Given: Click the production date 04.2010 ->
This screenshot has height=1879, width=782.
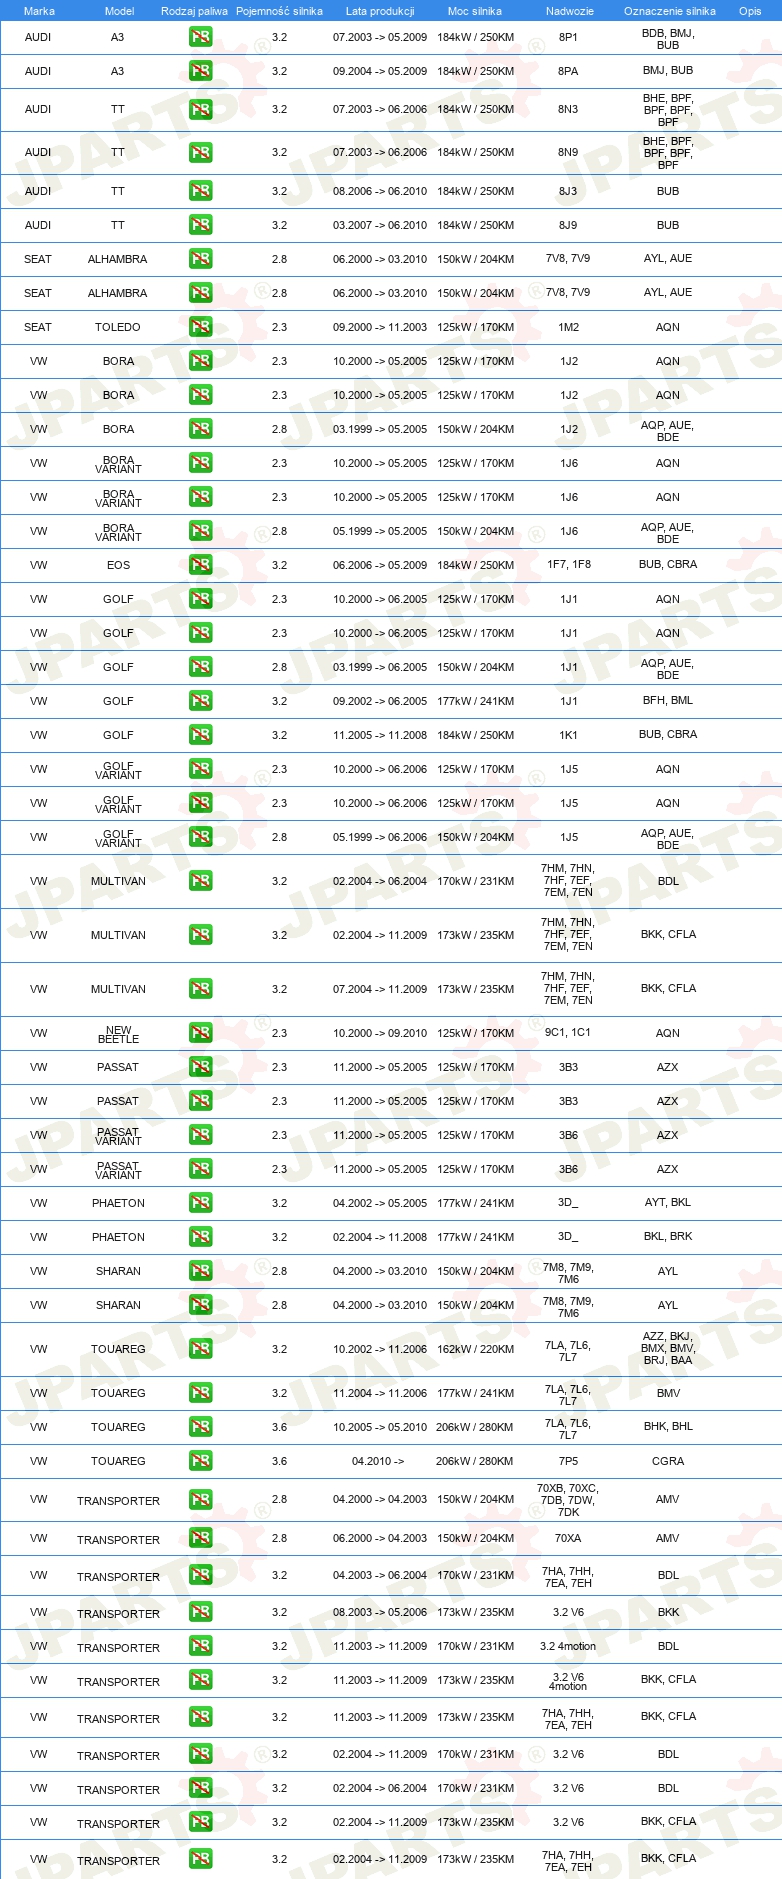Looking at the screenshot, I should [x=378, y=1461].
